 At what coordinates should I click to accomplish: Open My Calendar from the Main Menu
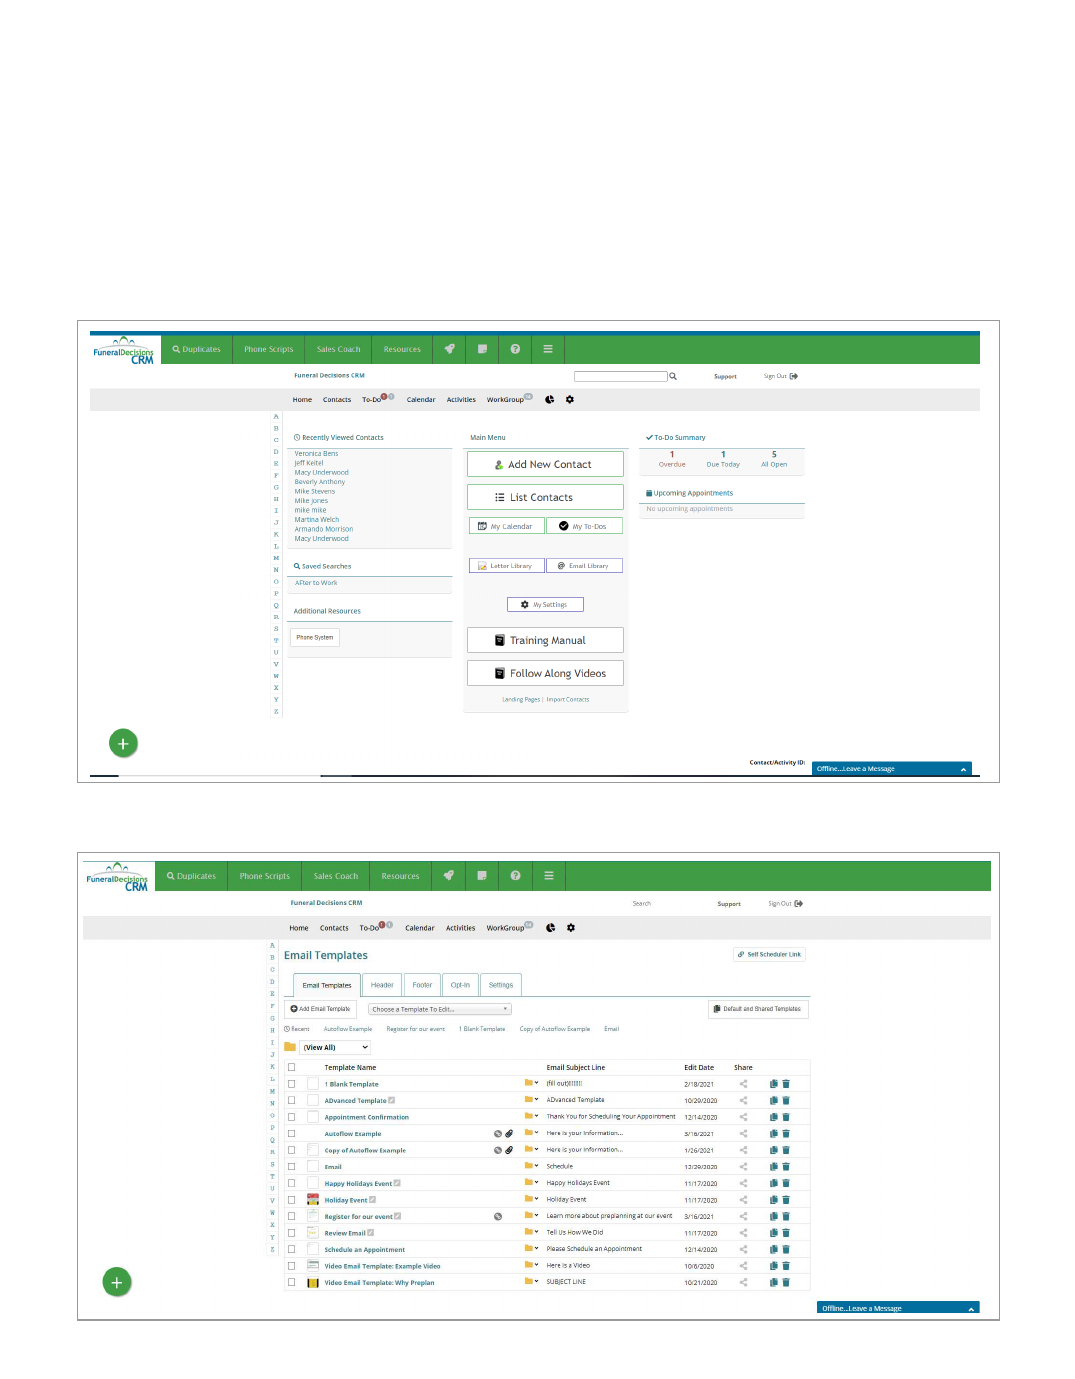(x=507, y=526)
